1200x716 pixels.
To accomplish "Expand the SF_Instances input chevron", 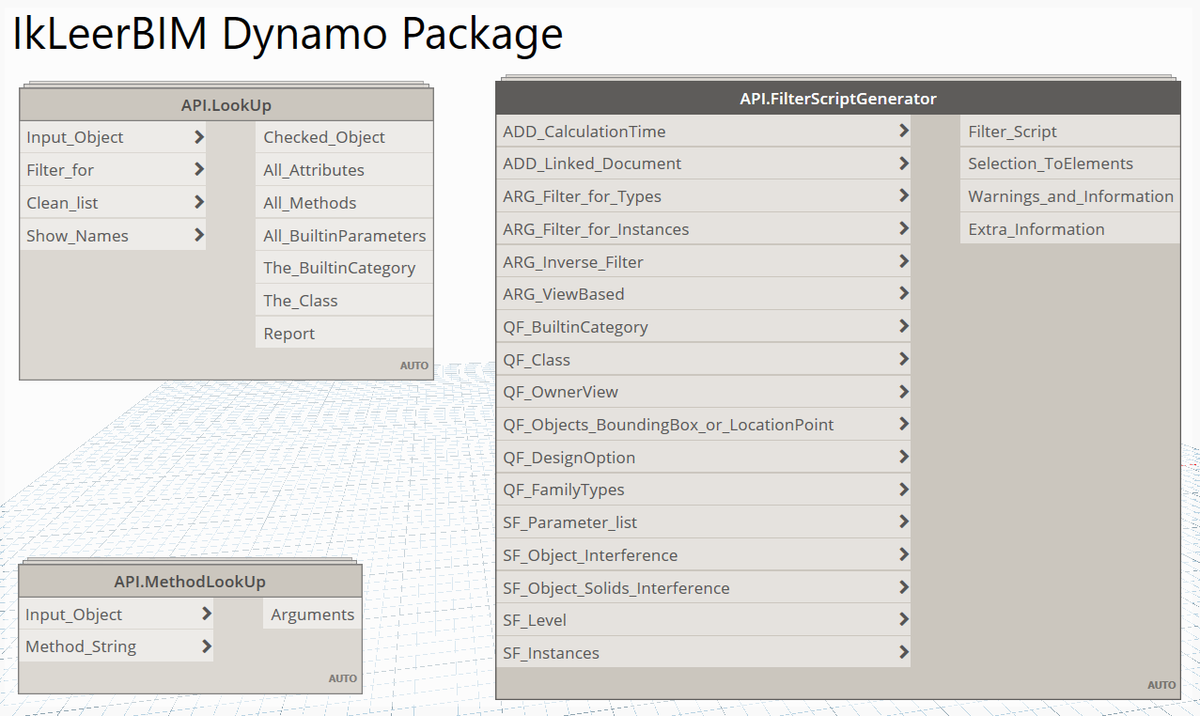I will pos(904,652).
